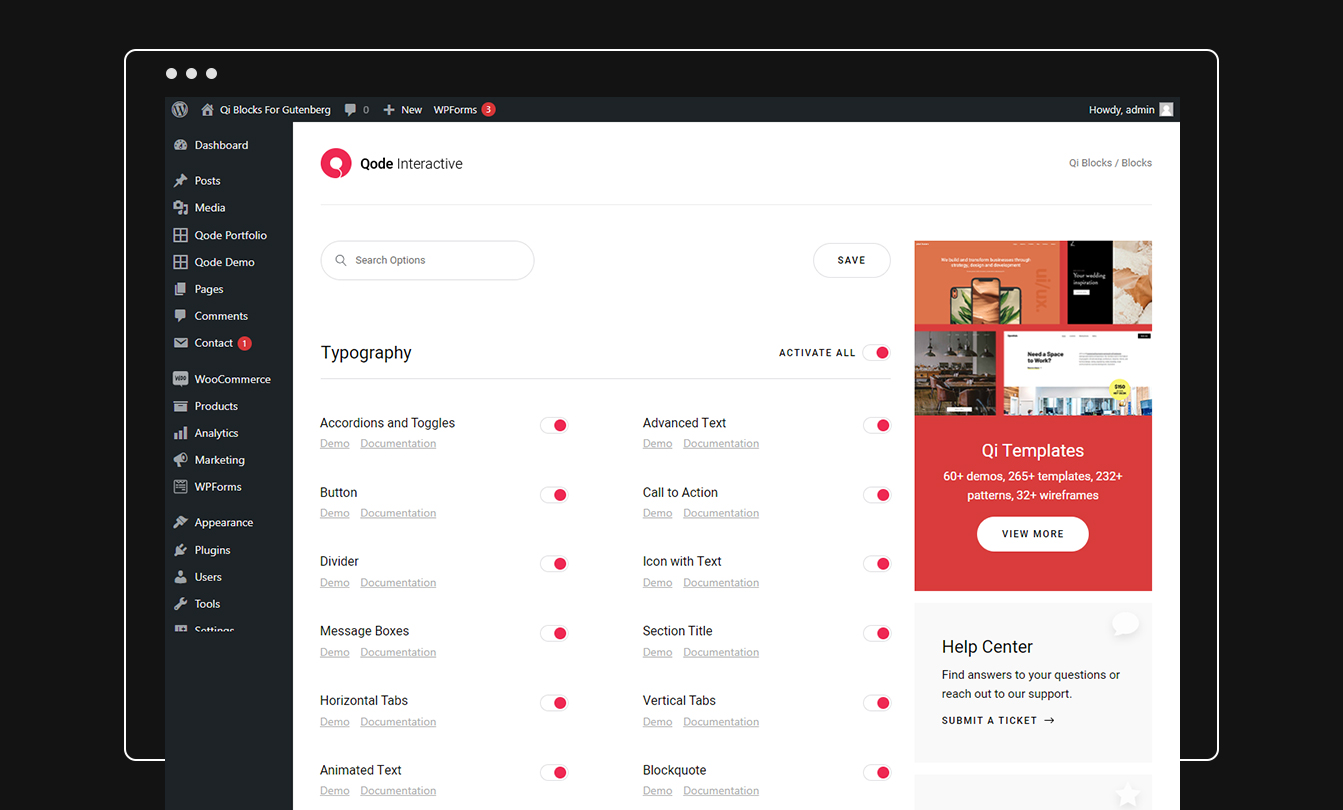Click the Qode Portfolio grid icon
This screenshot has height=810, width=1343.
(x=180, y=235)
